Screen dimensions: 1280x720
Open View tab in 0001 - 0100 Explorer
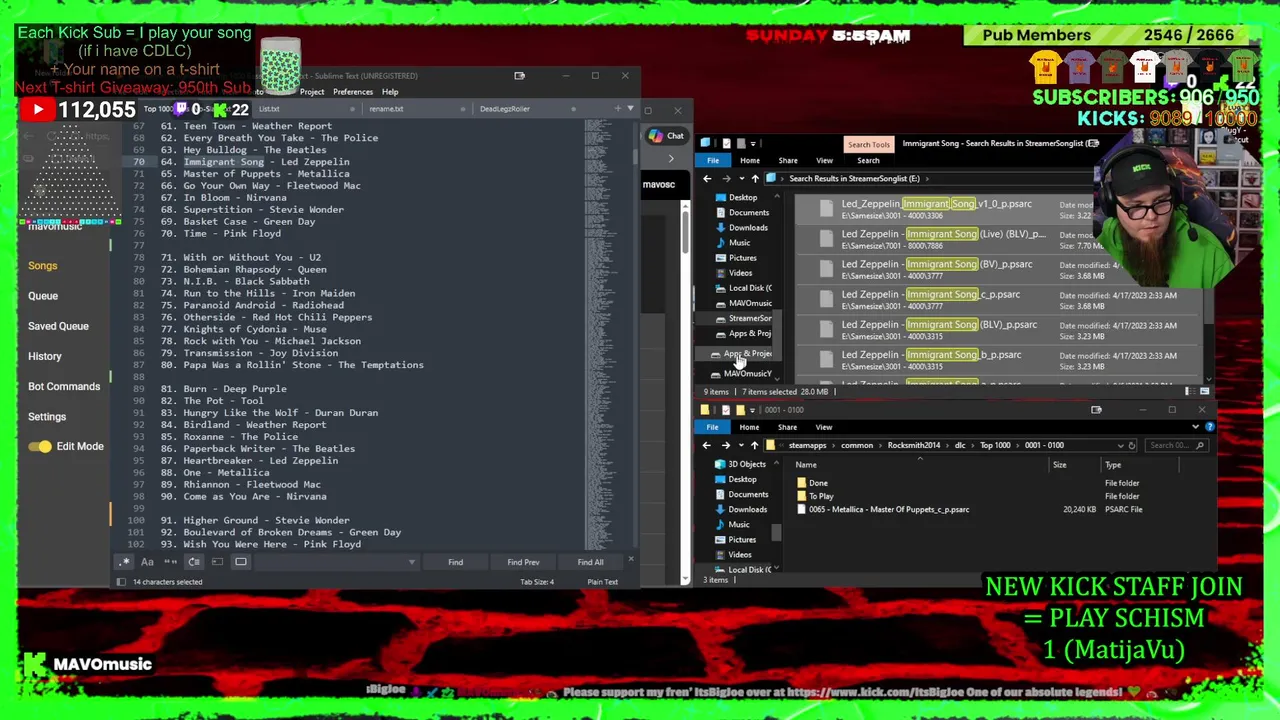[824, 427]
